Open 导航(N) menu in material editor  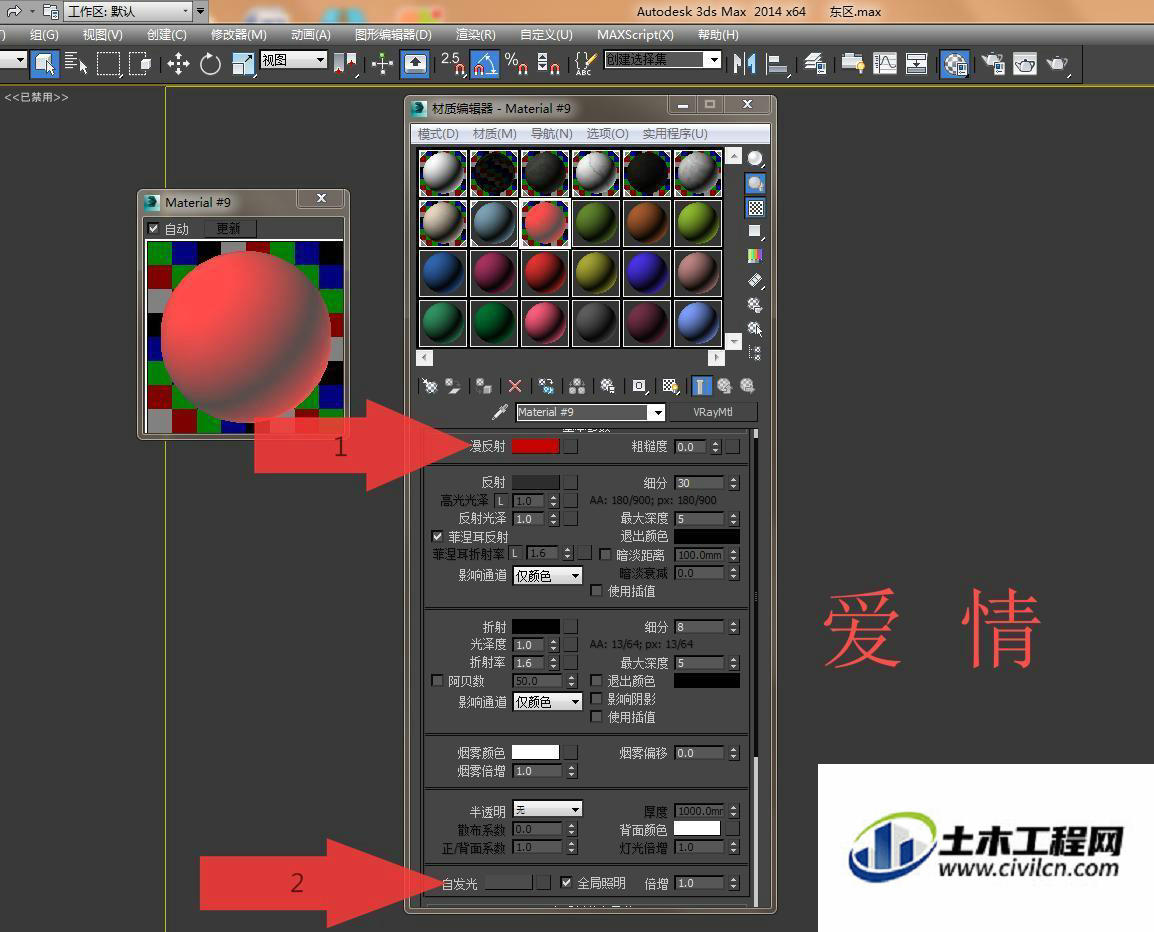[x=551, y=133]
